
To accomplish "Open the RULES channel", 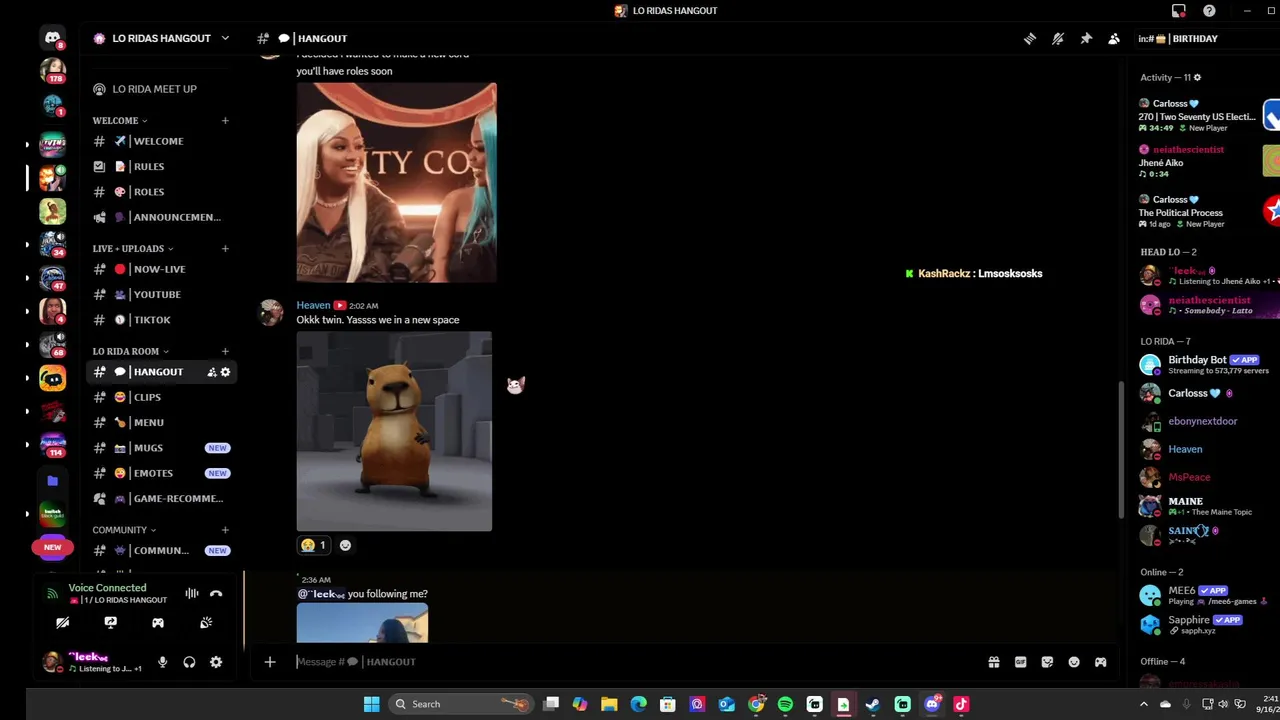I will click(162, 166).
